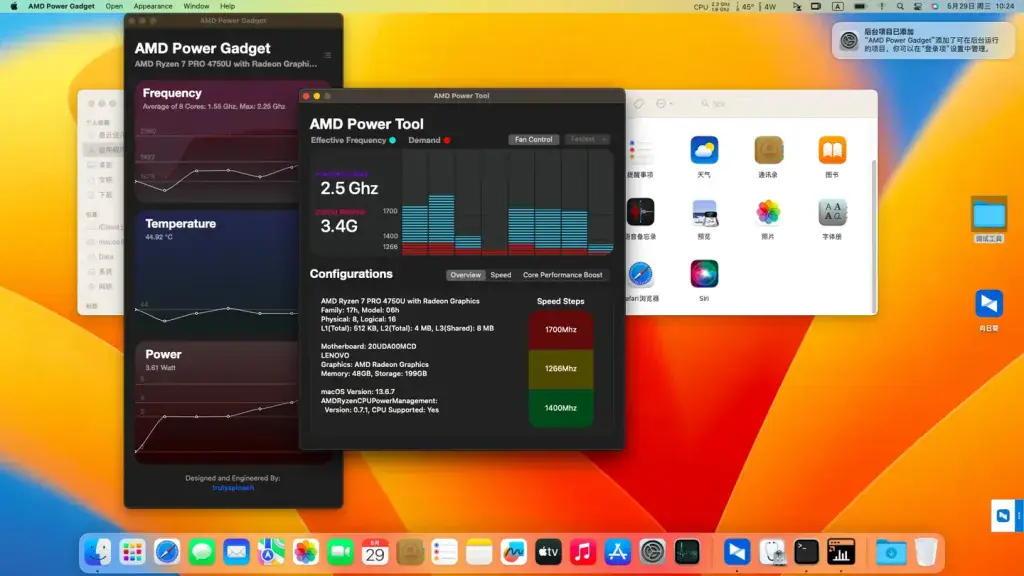Open the Fastest speed dropdown
Viewport: 1024px width, 576px height.
pos(586,139)
